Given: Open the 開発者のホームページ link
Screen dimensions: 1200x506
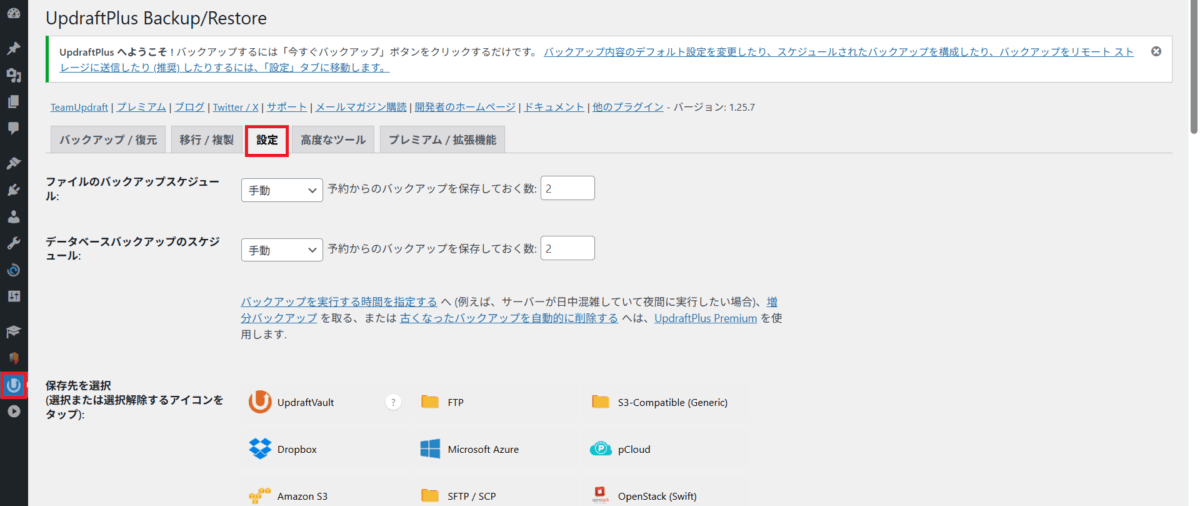Looking at the screenshot, I should coord(465,106).
